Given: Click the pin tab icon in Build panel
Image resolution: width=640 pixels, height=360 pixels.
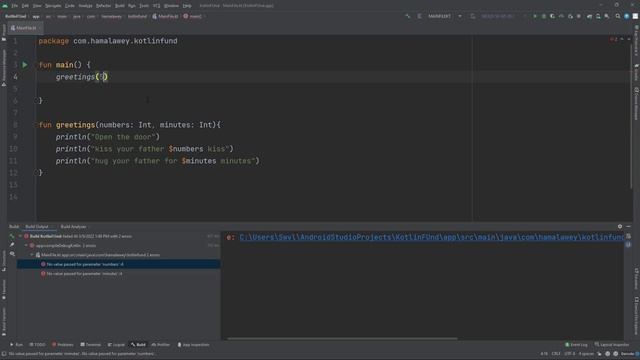Looking at the screenshot, I should click(x=12, y=245).
